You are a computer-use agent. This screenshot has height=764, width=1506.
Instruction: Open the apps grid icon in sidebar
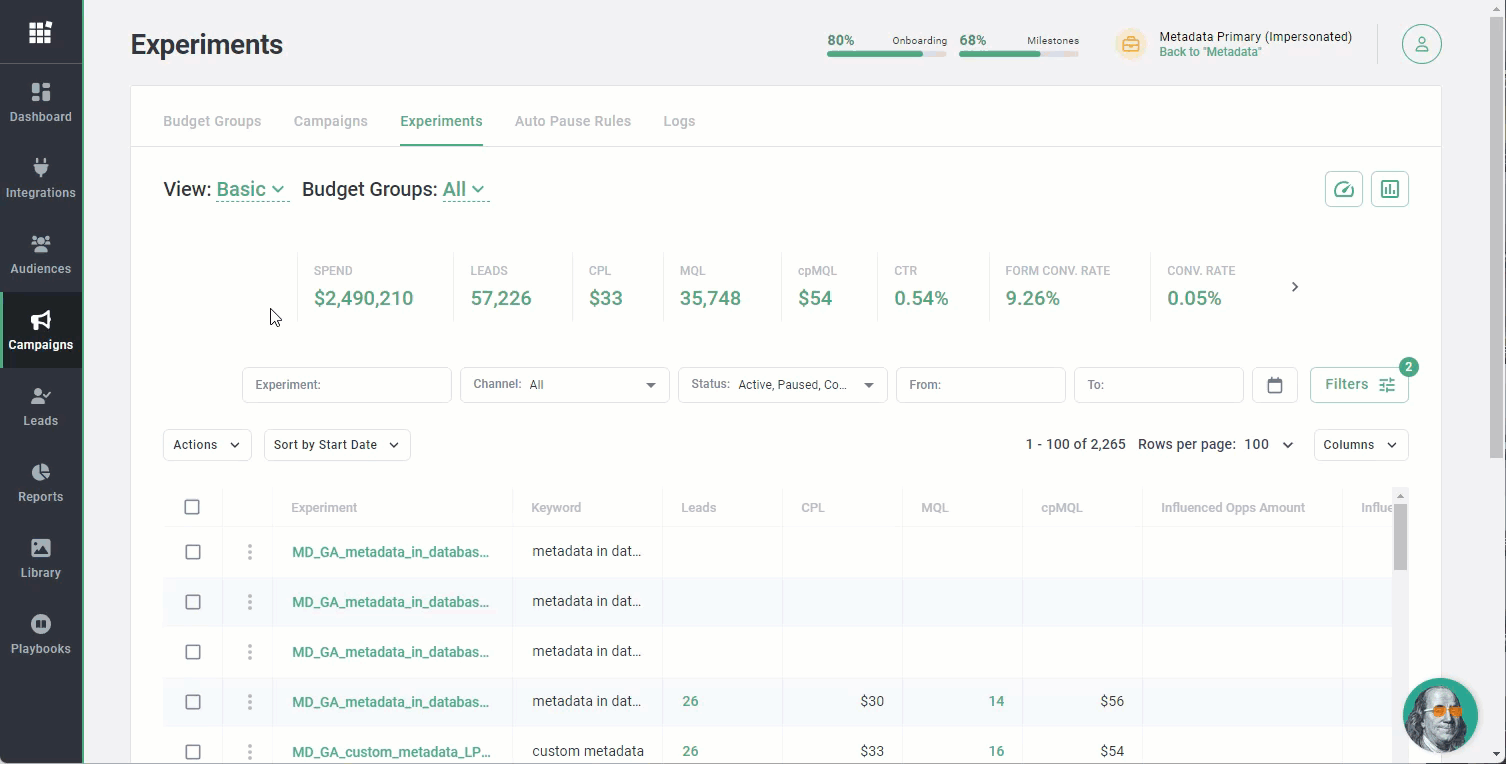[x=40, y=33]
